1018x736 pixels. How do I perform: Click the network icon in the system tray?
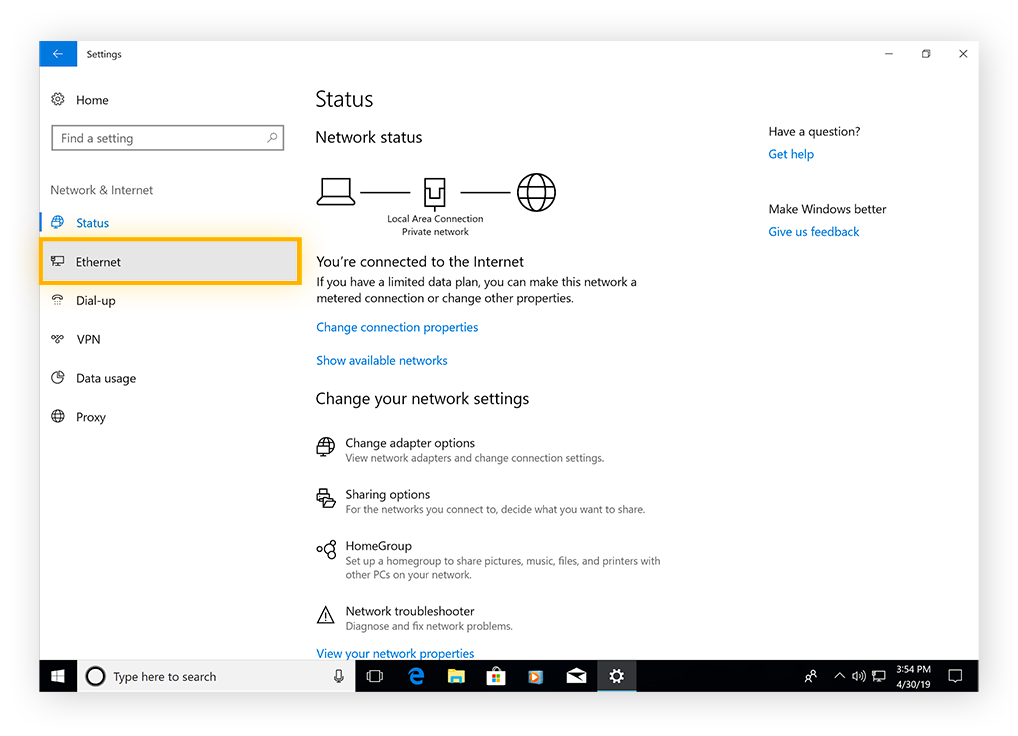tap(878, 676)
